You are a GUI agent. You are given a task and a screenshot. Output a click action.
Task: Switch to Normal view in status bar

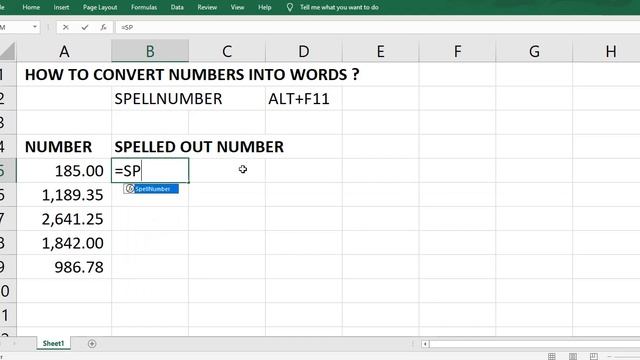(552, 356)
